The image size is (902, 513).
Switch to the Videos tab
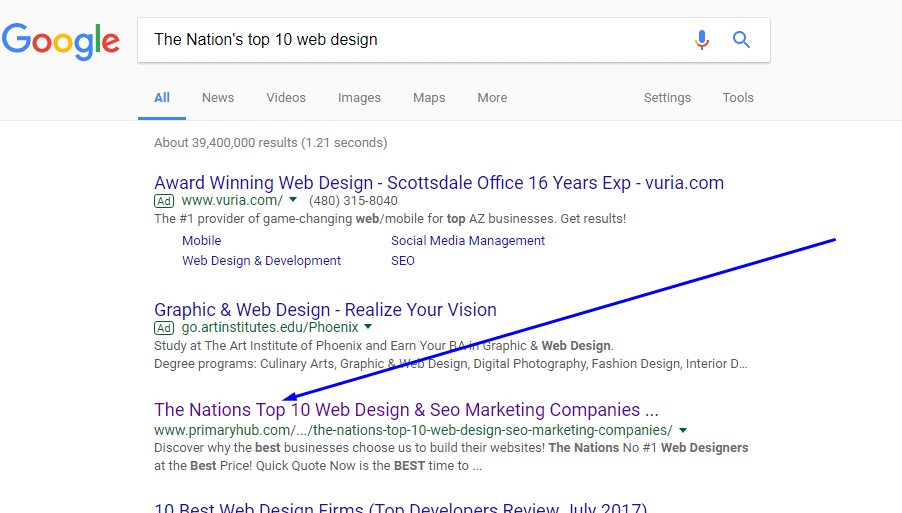(286, 98)
